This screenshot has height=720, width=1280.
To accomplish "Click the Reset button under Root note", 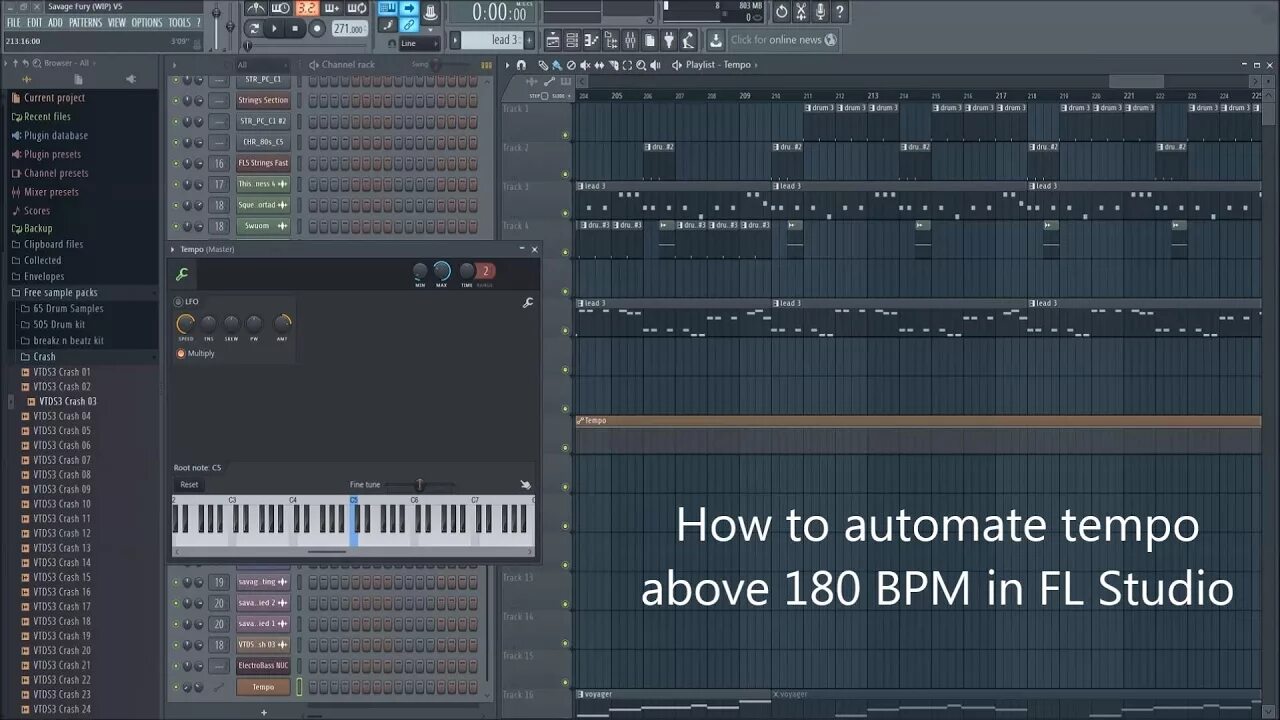I will [189, 485].
